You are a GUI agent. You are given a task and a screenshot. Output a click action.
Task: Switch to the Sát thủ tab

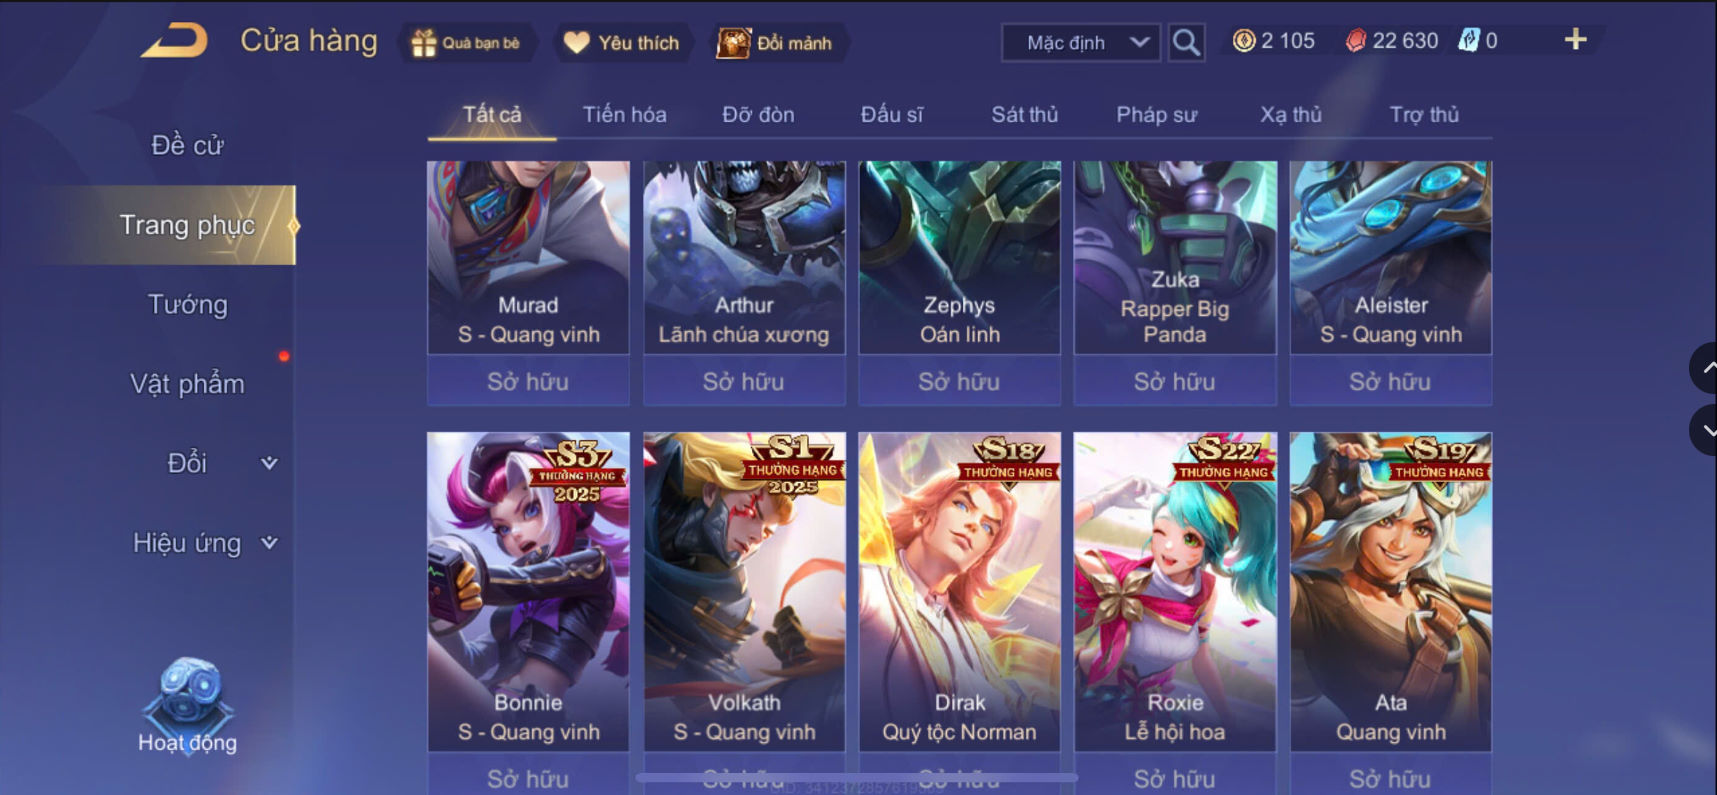[1024, 114]
